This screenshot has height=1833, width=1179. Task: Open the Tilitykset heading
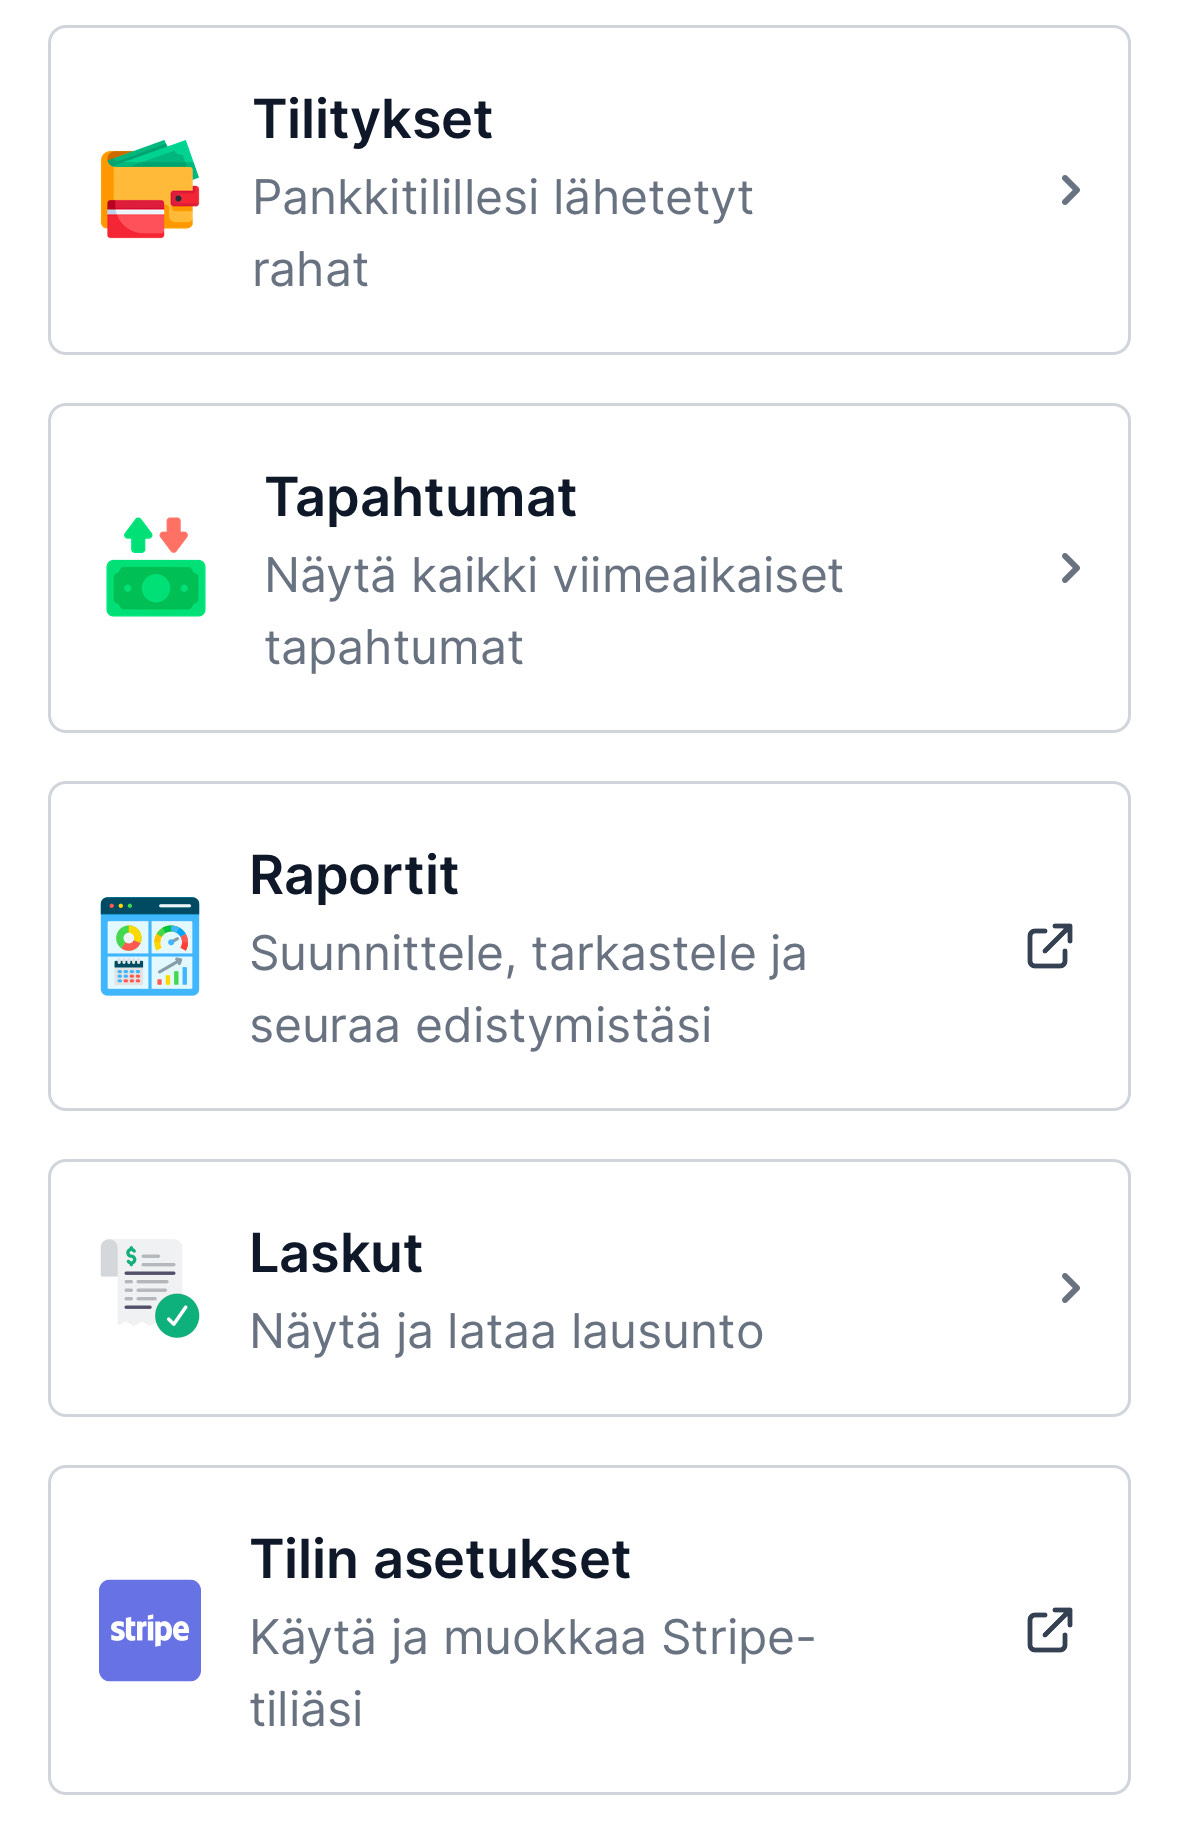(372, 120)
